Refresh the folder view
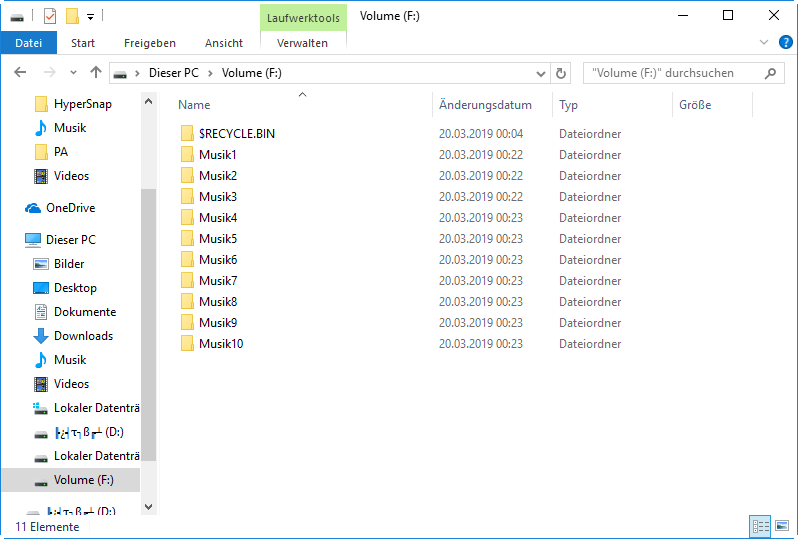The height and width of the screenshot is (539, 798). [x=560, y=73]
